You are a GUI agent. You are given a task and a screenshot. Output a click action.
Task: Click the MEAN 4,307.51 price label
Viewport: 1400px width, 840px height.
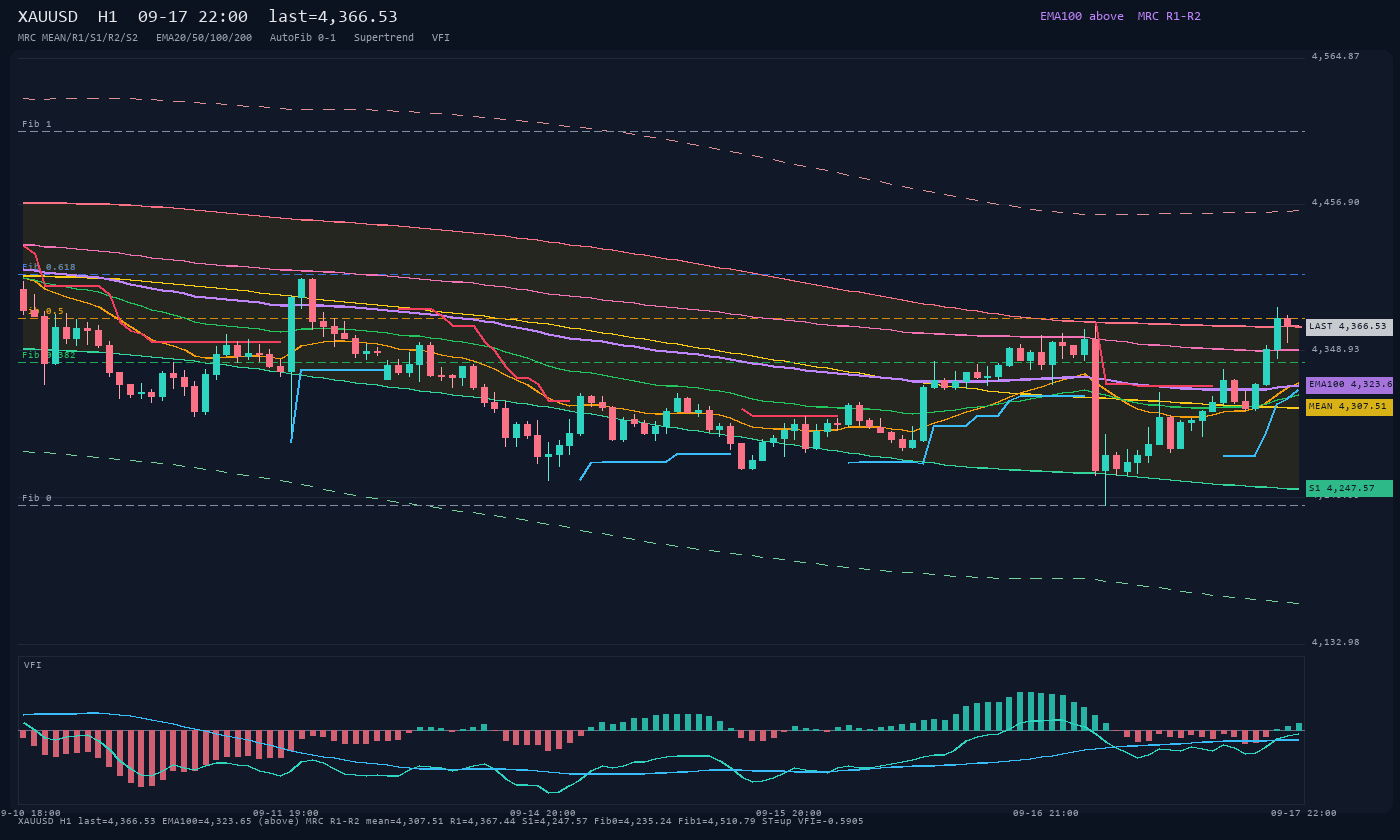pyautogui.click(x=1349, y=407)
